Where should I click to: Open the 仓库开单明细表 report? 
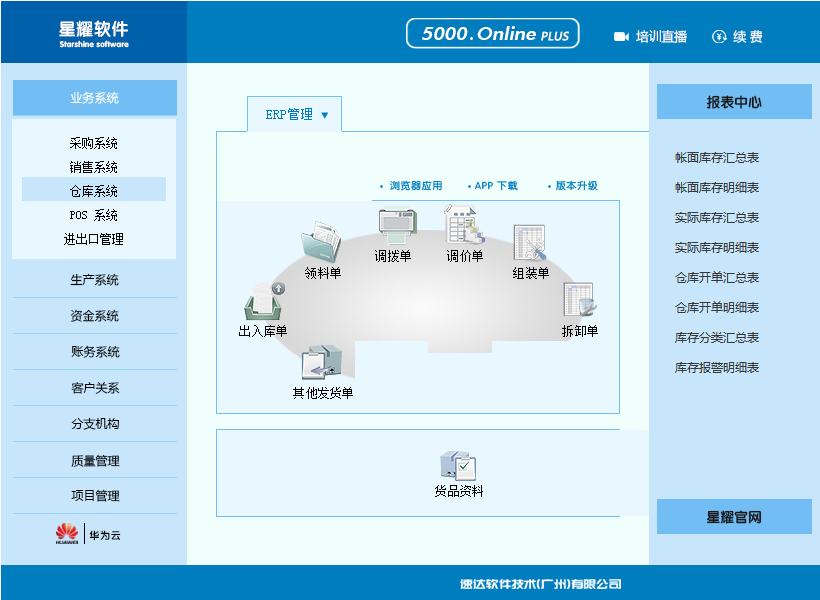click(x=716, y=308)
